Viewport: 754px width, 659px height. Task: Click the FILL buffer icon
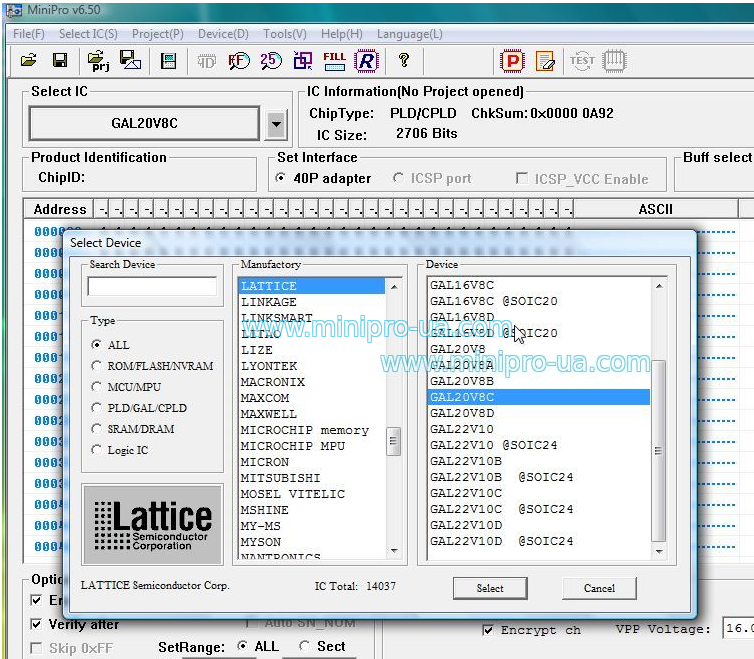(x=334, y=61)
